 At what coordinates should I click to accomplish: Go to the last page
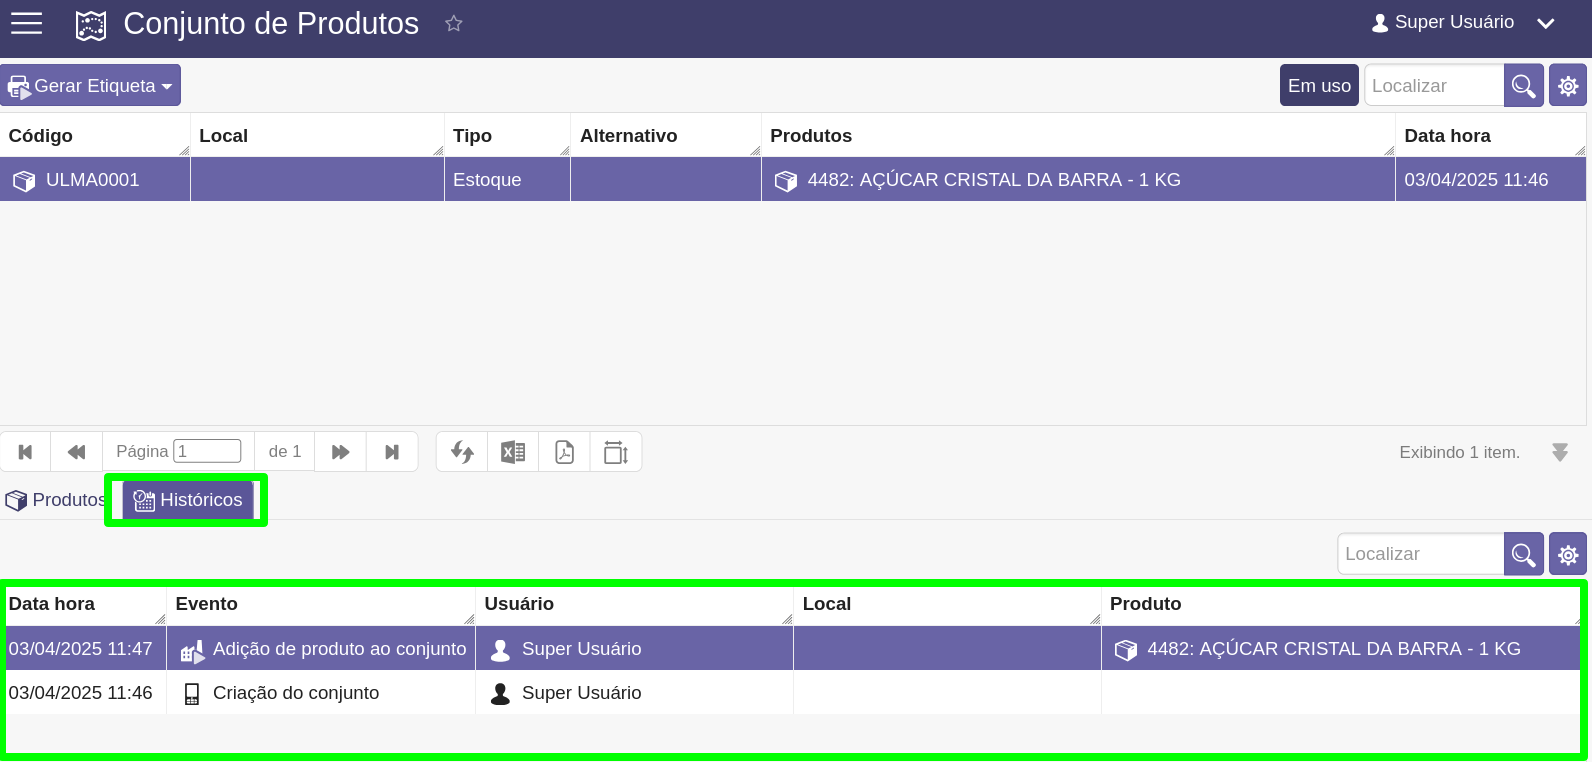coord(392,452)
